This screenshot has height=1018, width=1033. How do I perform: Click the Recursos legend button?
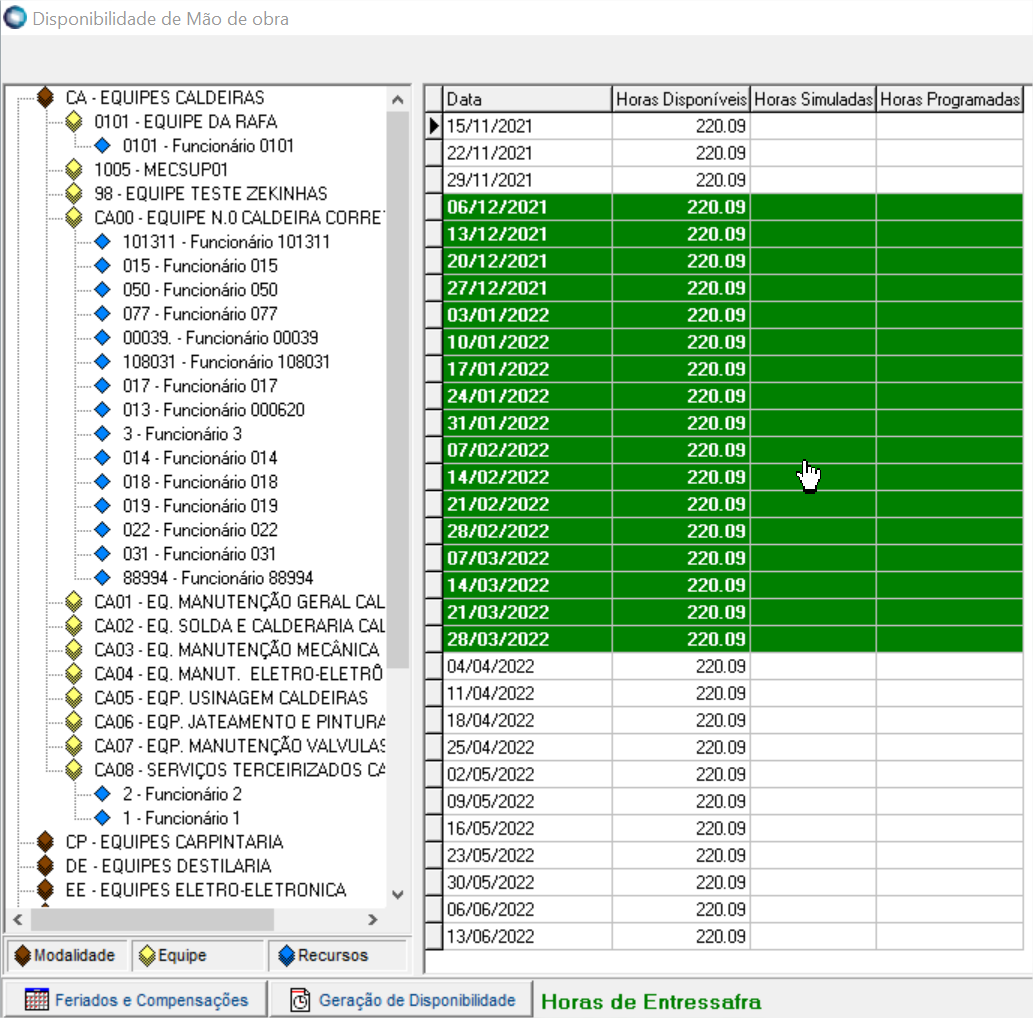click(338, 955)
